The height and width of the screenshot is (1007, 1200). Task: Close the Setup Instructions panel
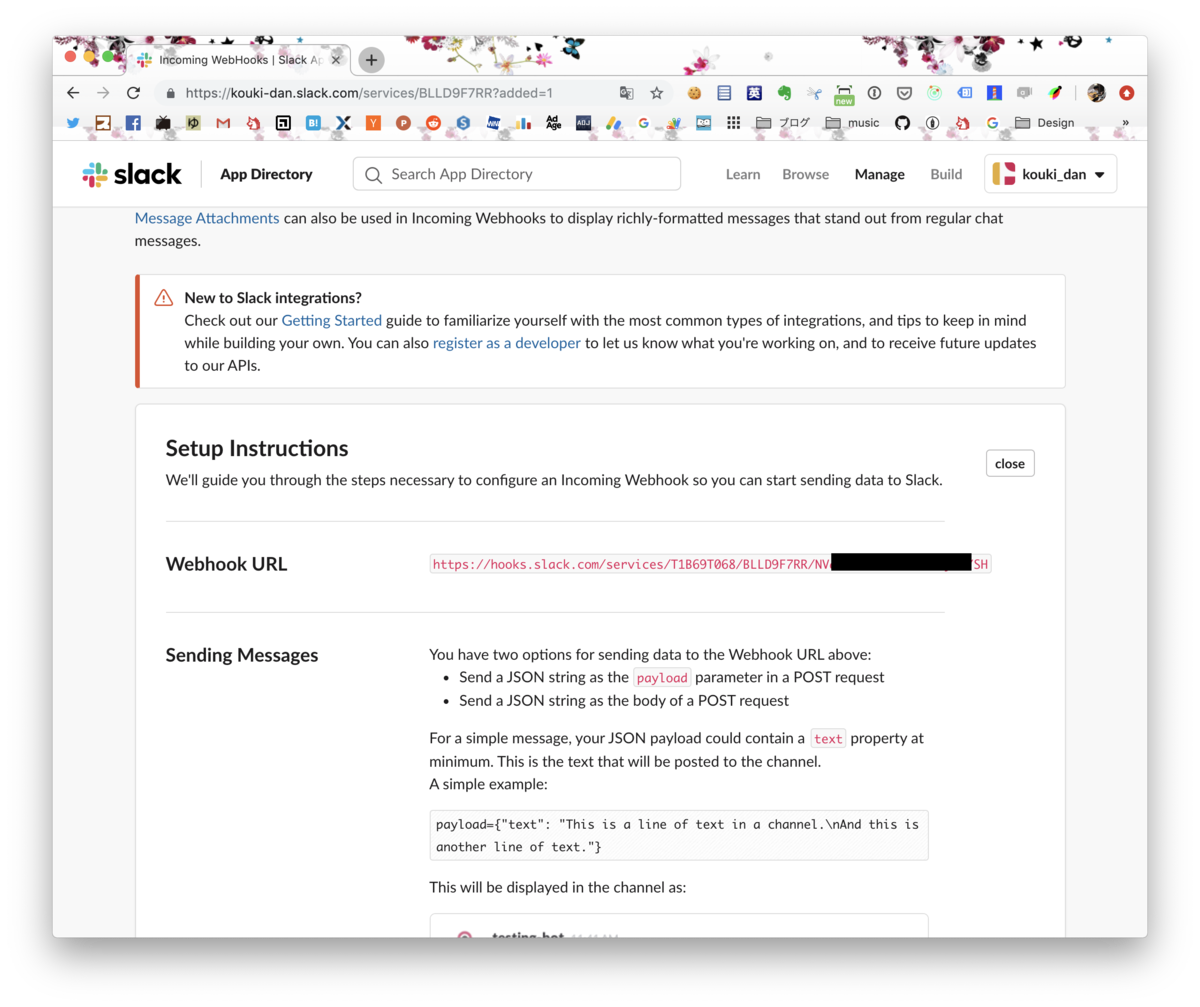click(x=1010, y=464)
